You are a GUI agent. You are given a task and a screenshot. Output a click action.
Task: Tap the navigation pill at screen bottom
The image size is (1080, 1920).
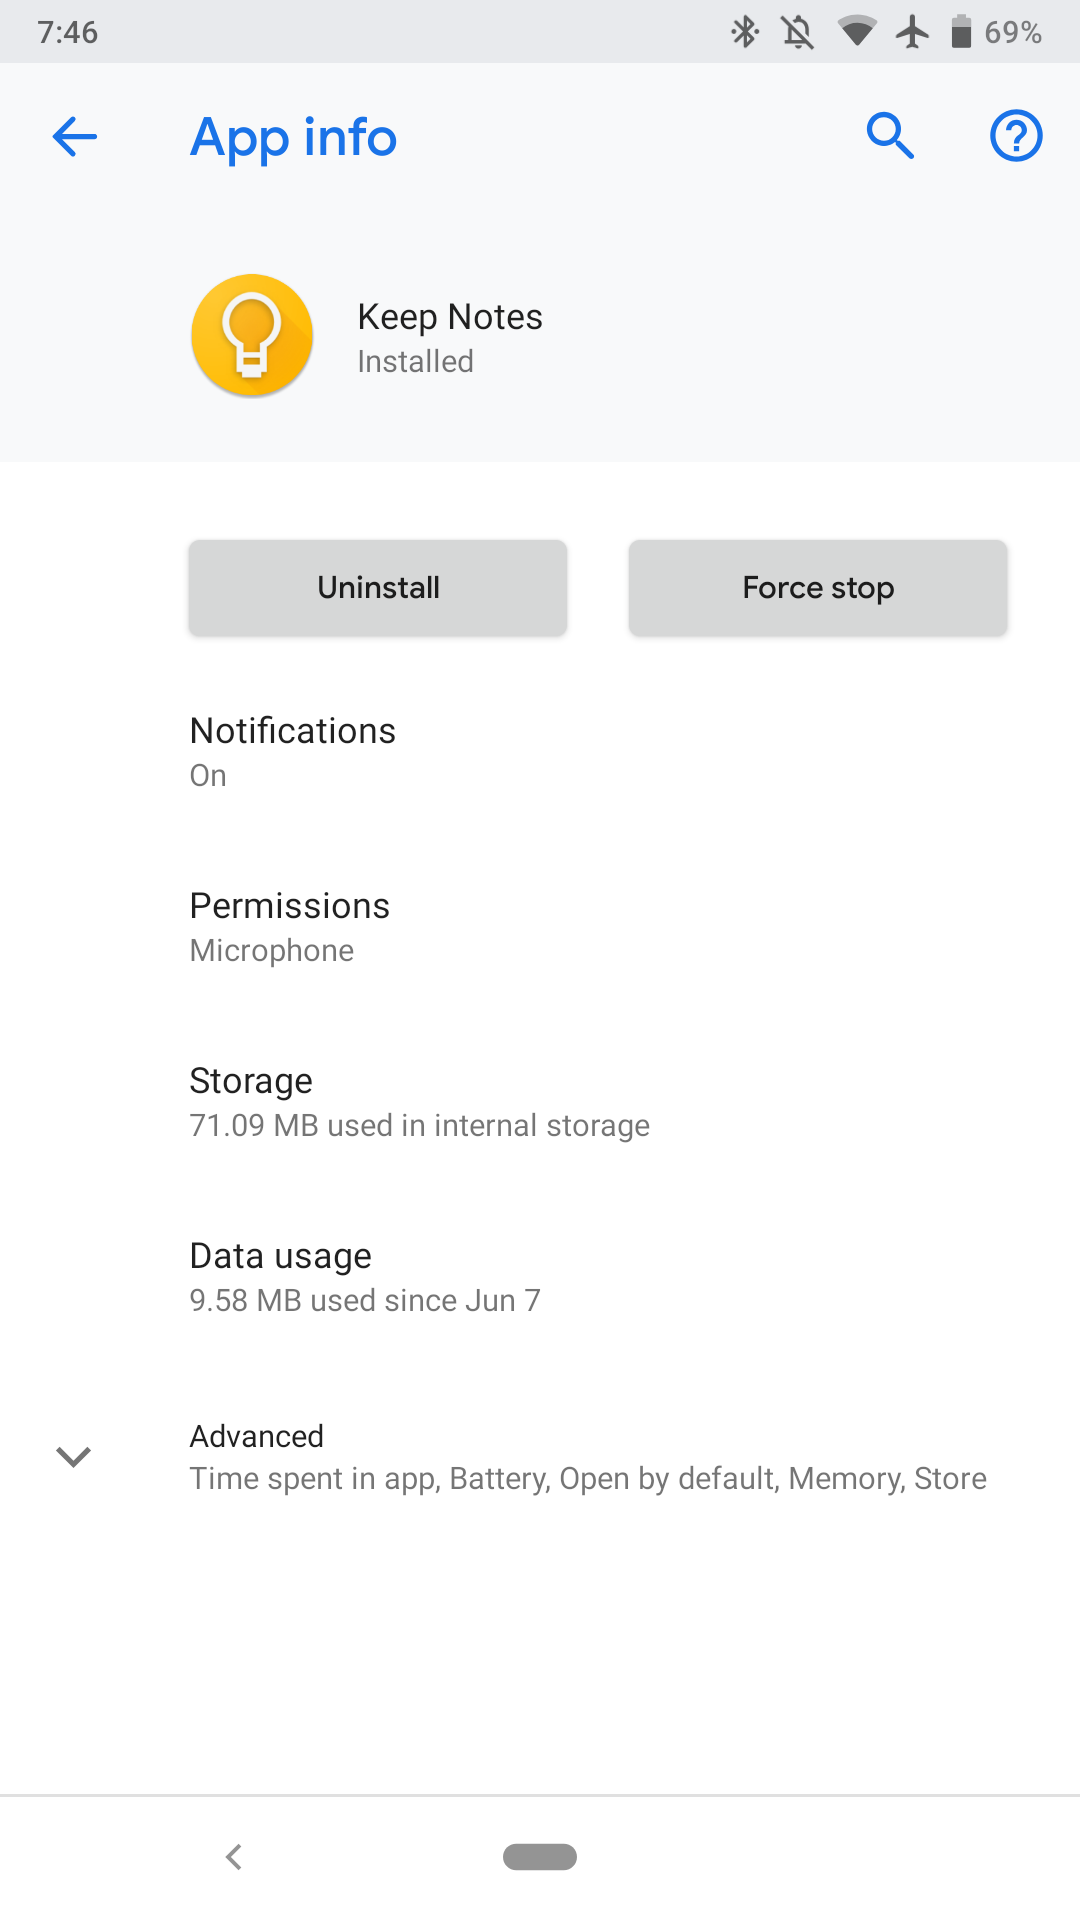pyautogui.click(x=540, y=1857)
